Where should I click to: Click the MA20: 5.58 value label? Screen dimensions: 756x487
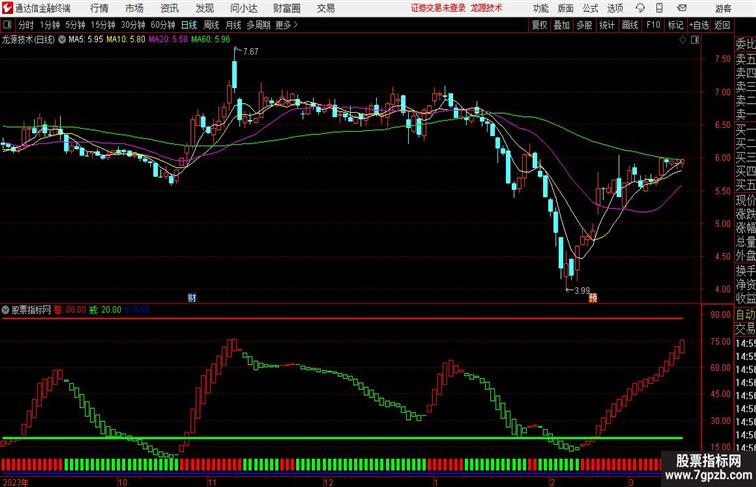click(x=168, y=40)
